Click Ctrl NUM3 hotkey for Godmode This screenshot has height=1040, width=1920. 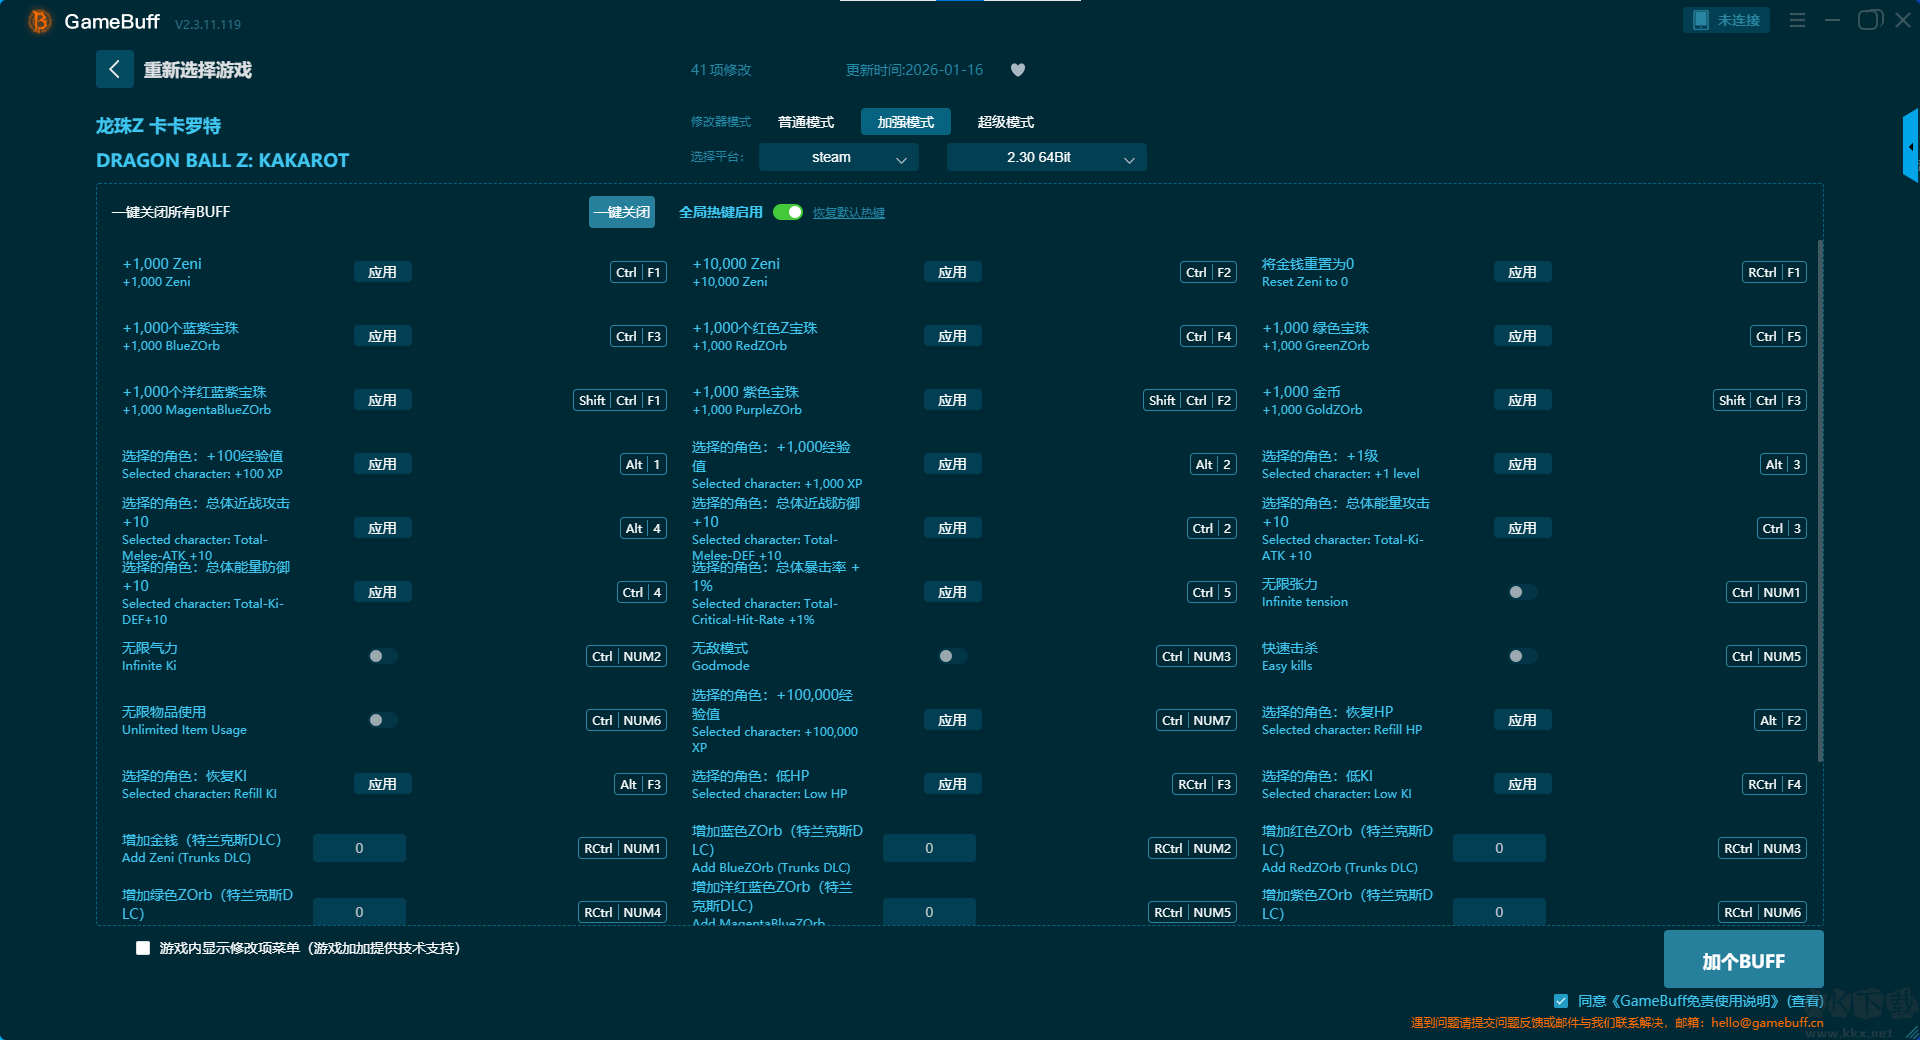[x=1197, y=656]
